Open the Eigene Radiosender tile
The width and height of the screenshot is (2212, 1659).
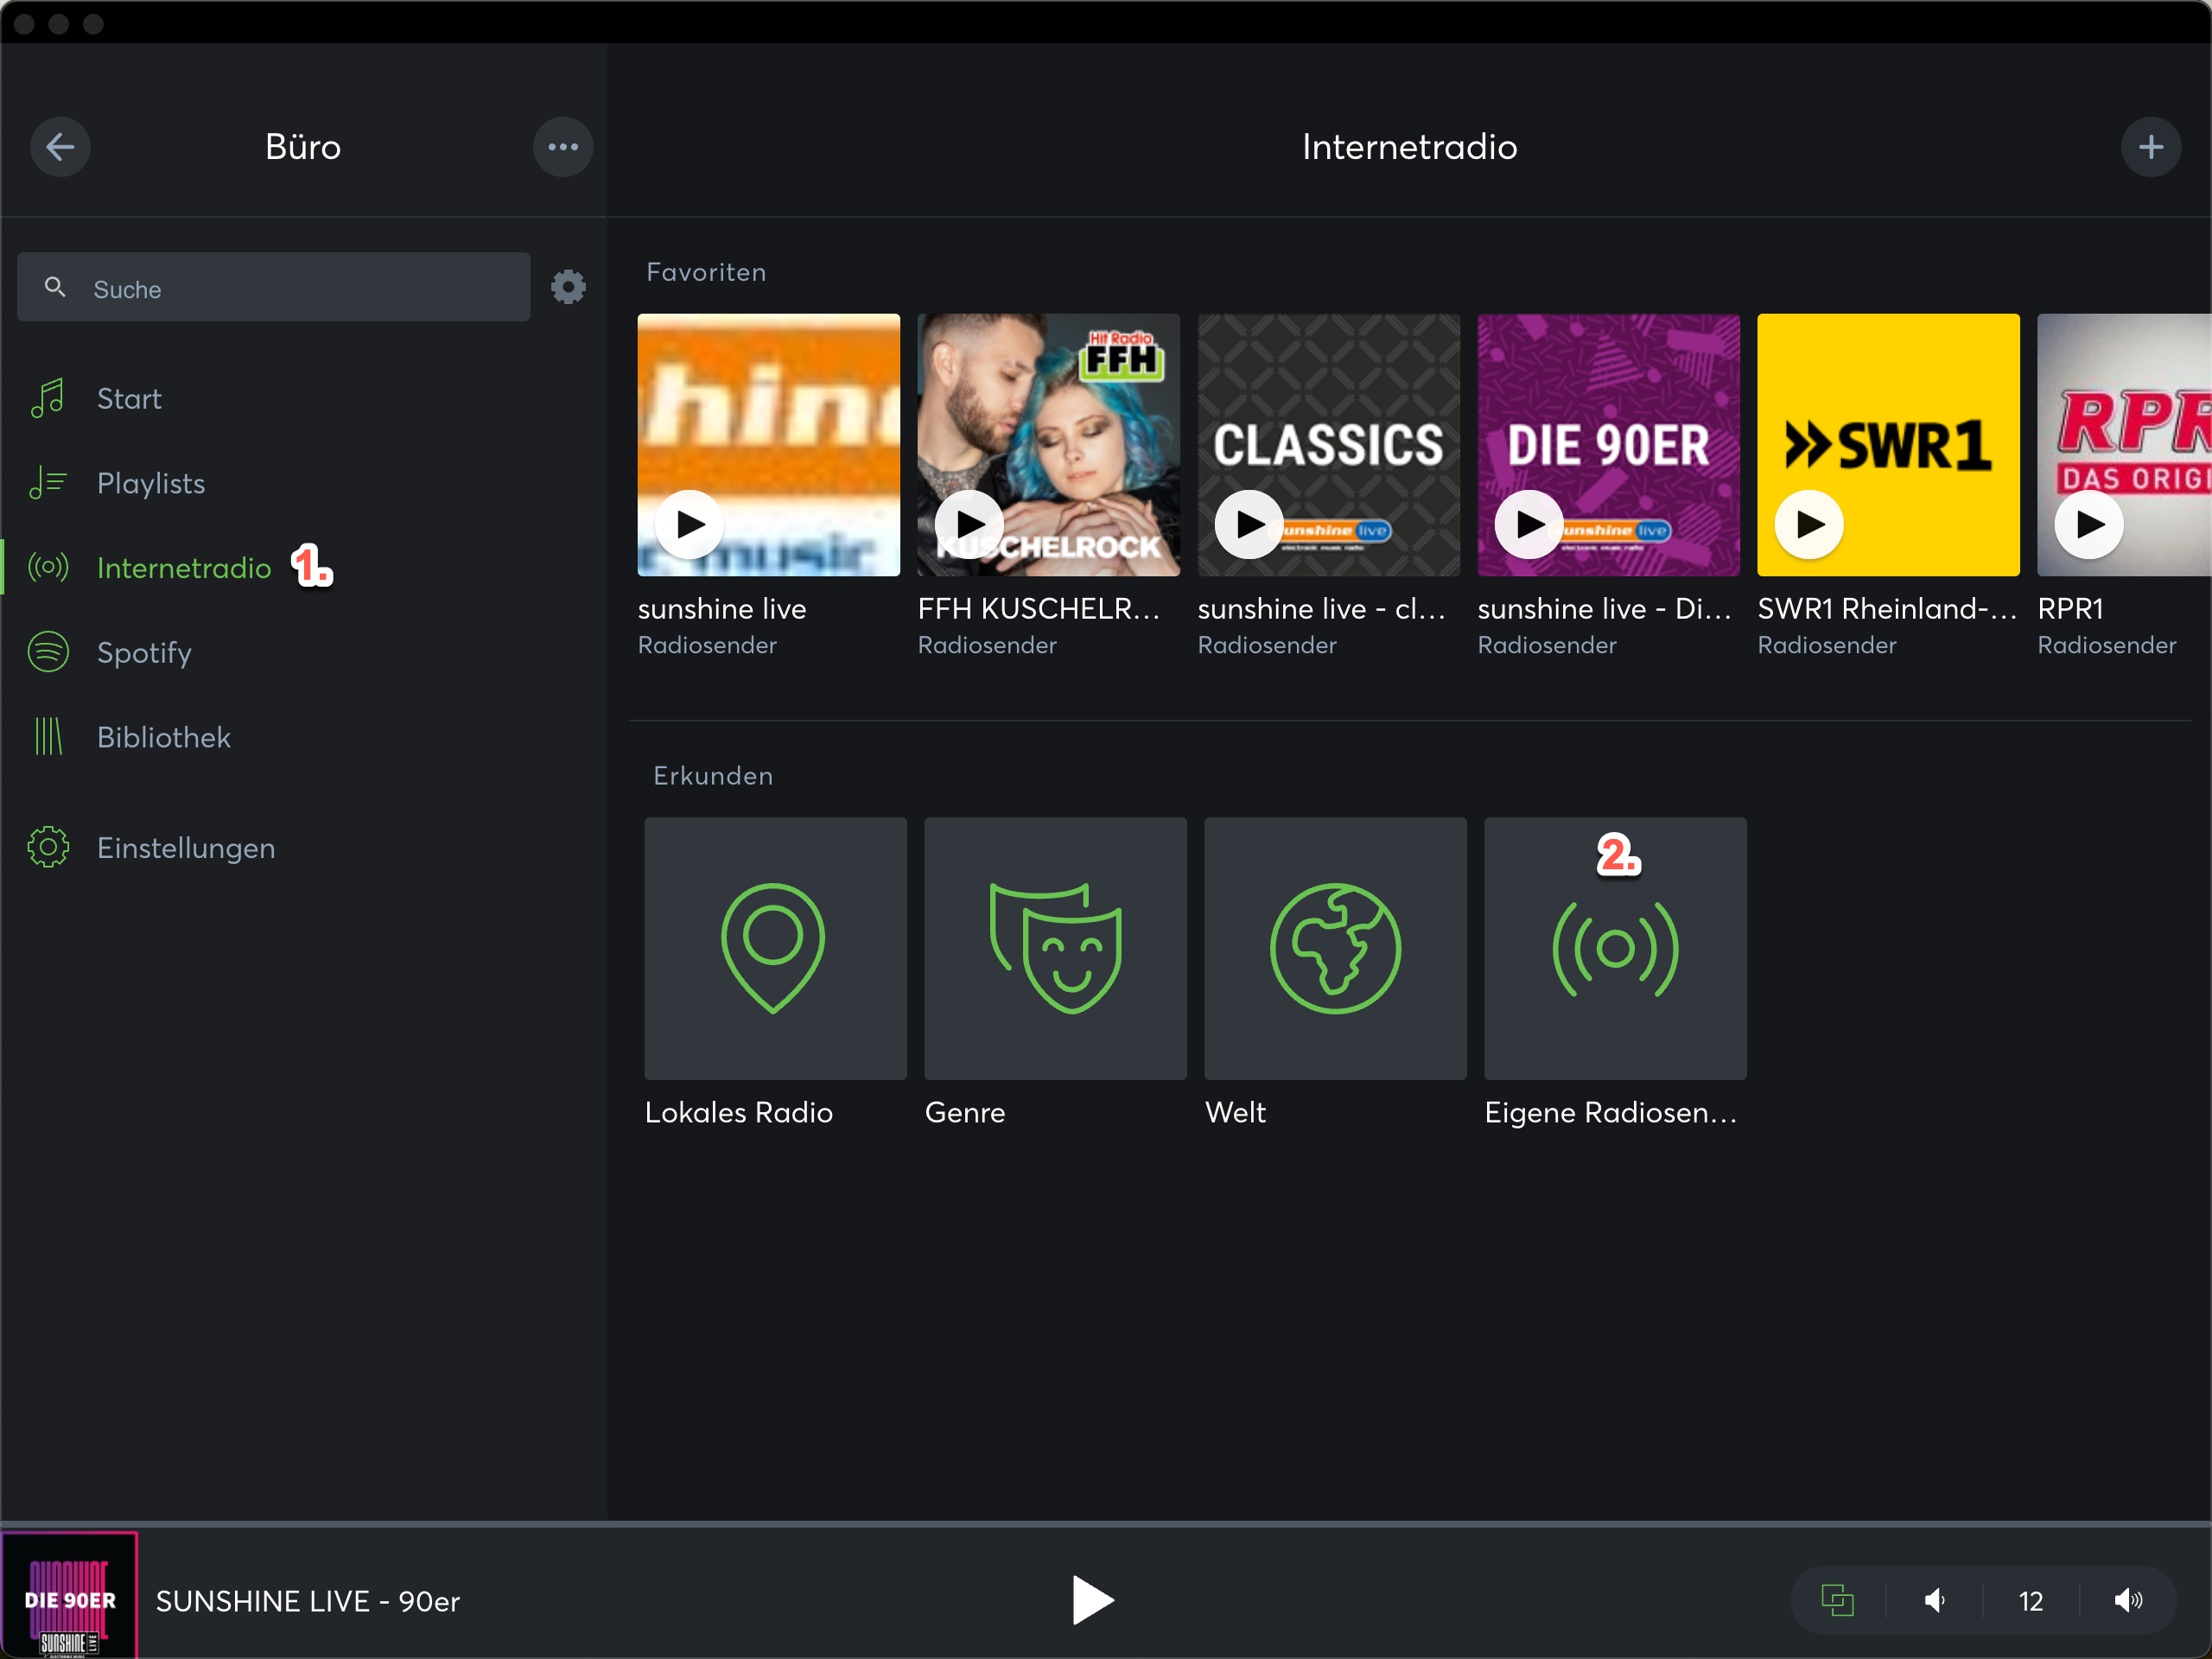coord(1615,948)
